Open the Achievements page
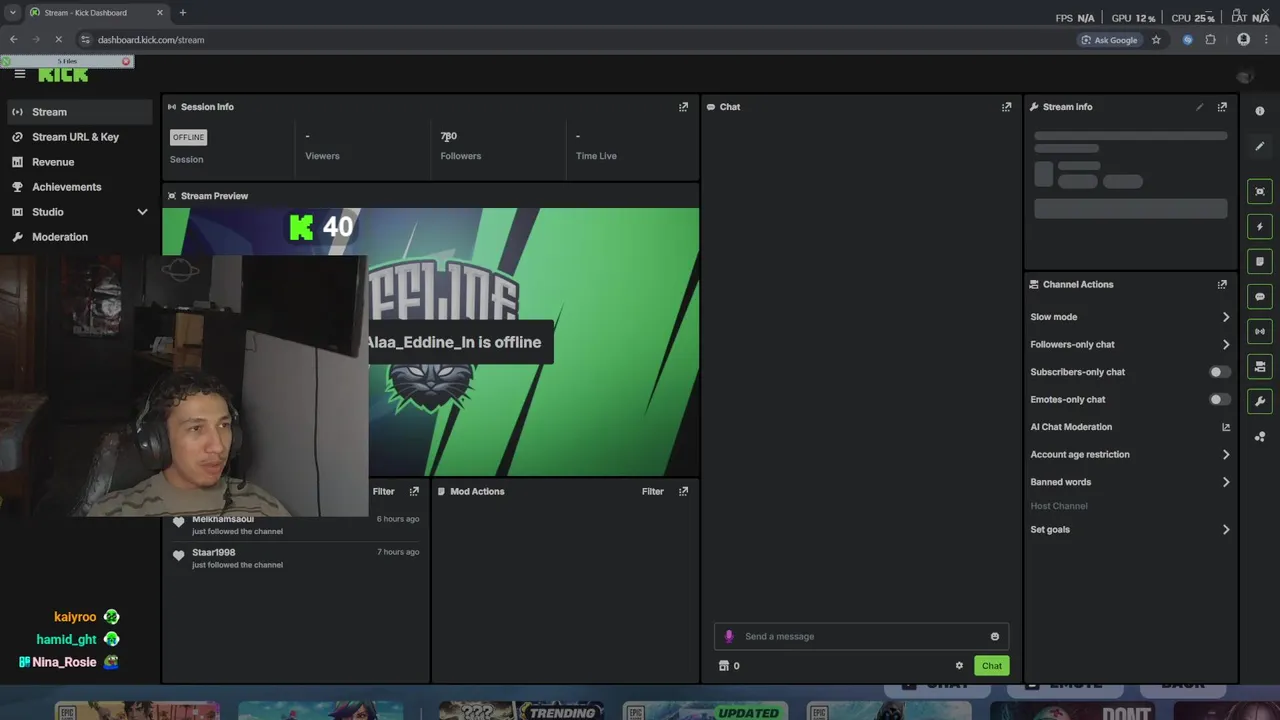This screenshot has height=720, width=1280. (78, 187)
